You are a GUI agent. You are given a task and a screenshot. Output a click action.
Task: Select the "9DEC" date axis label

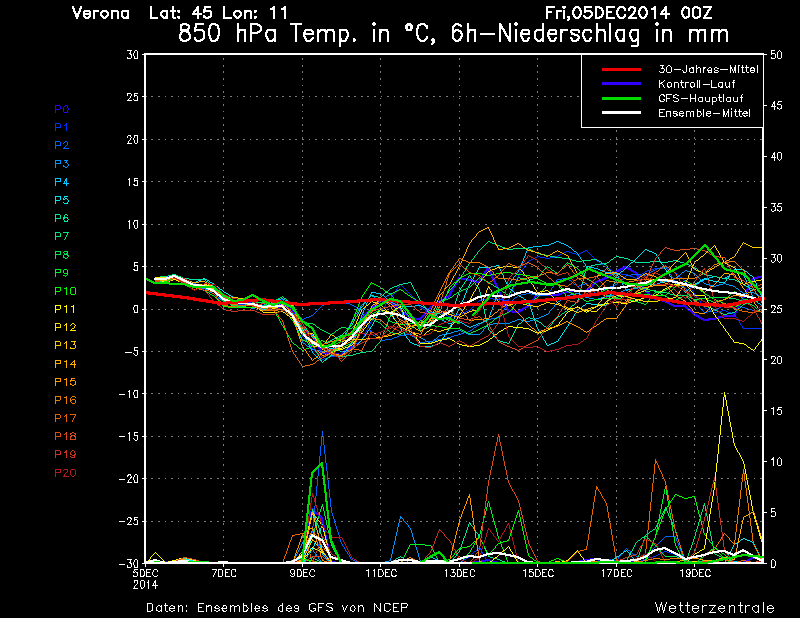[x=303, y=574]
